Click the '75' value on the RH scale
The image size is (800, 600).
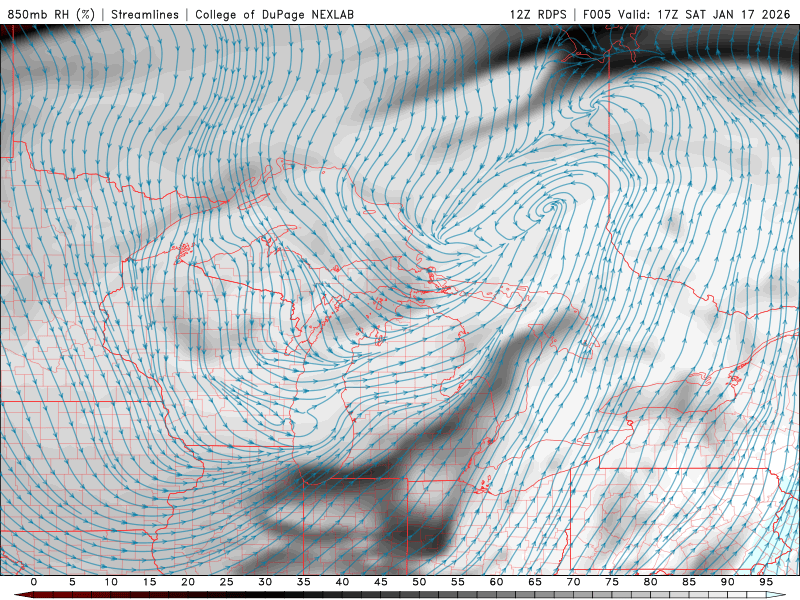[x=612, y=582]
